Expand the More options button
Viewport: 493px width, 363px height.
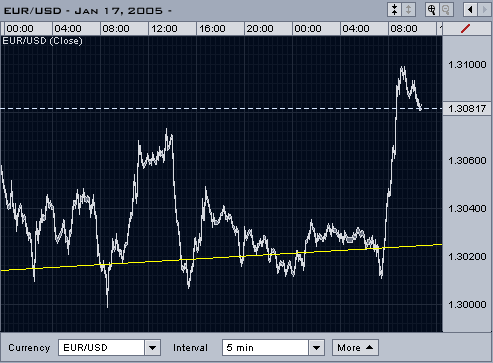[355, 348]
